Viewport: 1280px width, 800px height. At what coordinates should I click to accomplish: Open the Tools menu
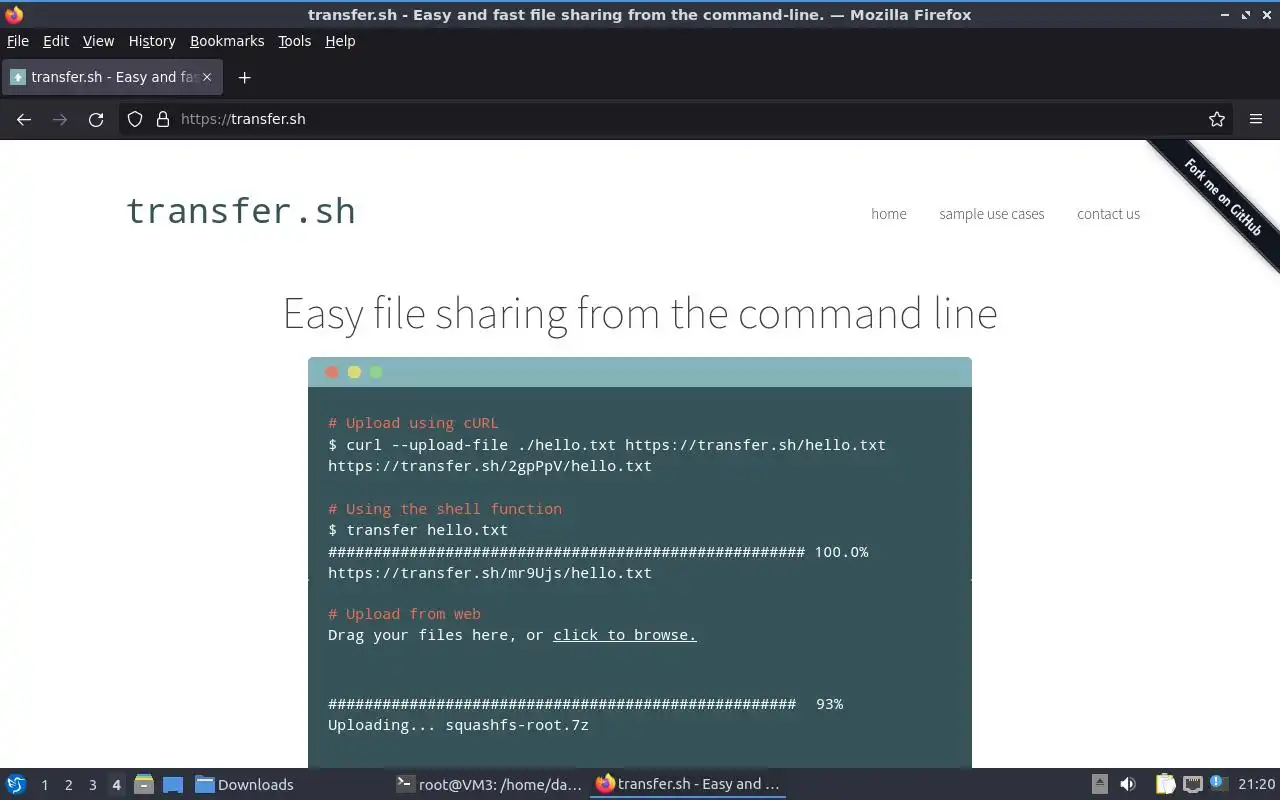point(295,41)
